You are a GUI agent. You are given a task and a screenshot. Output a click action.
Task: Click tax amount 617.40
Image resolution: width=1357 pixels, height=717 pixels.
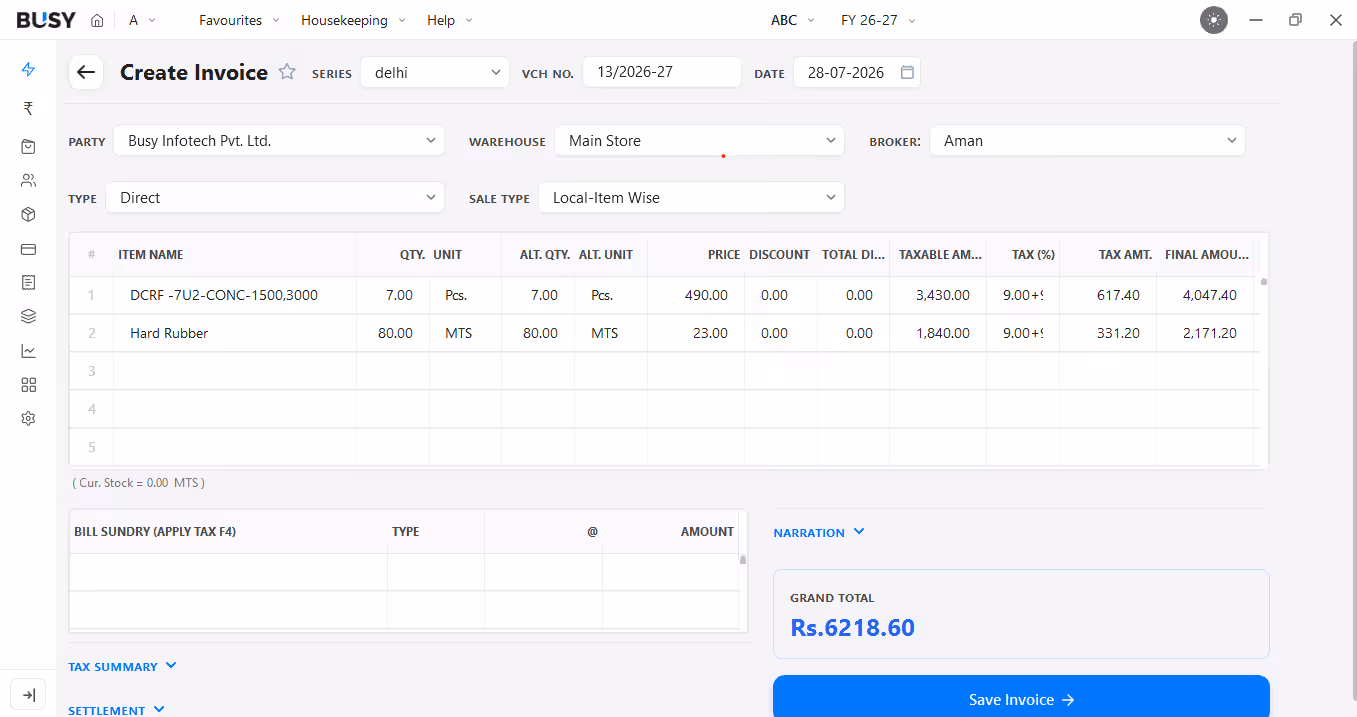tap(1108, 295)
